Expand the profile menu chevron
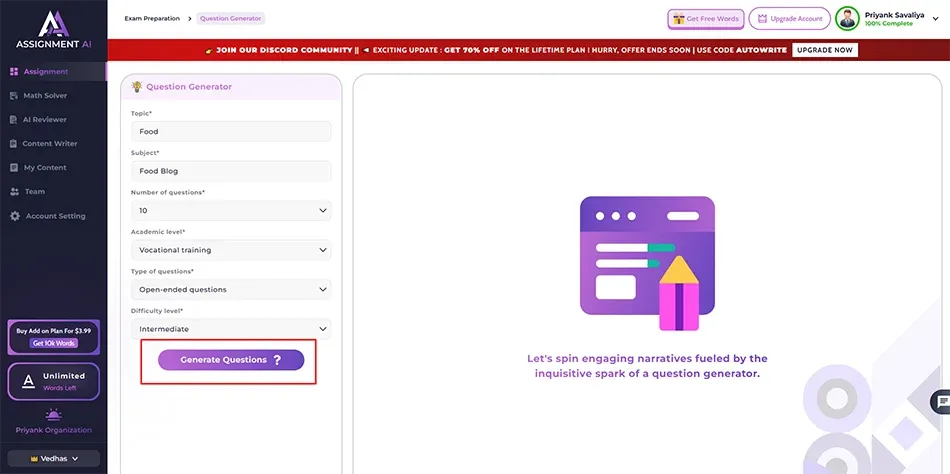This screenshot has width=950, height=474. [937, 18]
